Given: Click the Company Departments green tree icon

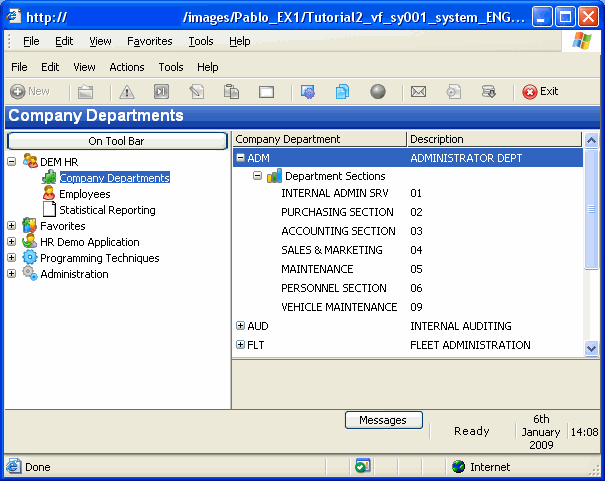Looking at the screenshot, I should [x=49, y=177].
